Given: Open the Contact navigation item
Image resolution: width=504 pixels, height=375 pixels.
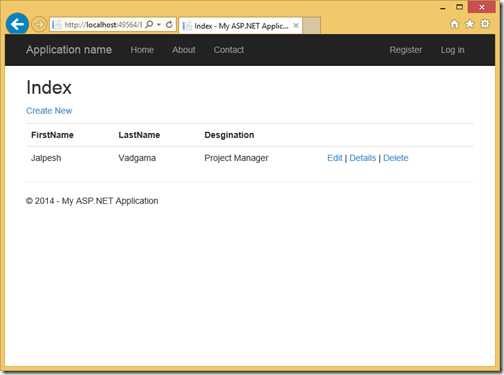Looking at the screenshot, I should 229,50.
